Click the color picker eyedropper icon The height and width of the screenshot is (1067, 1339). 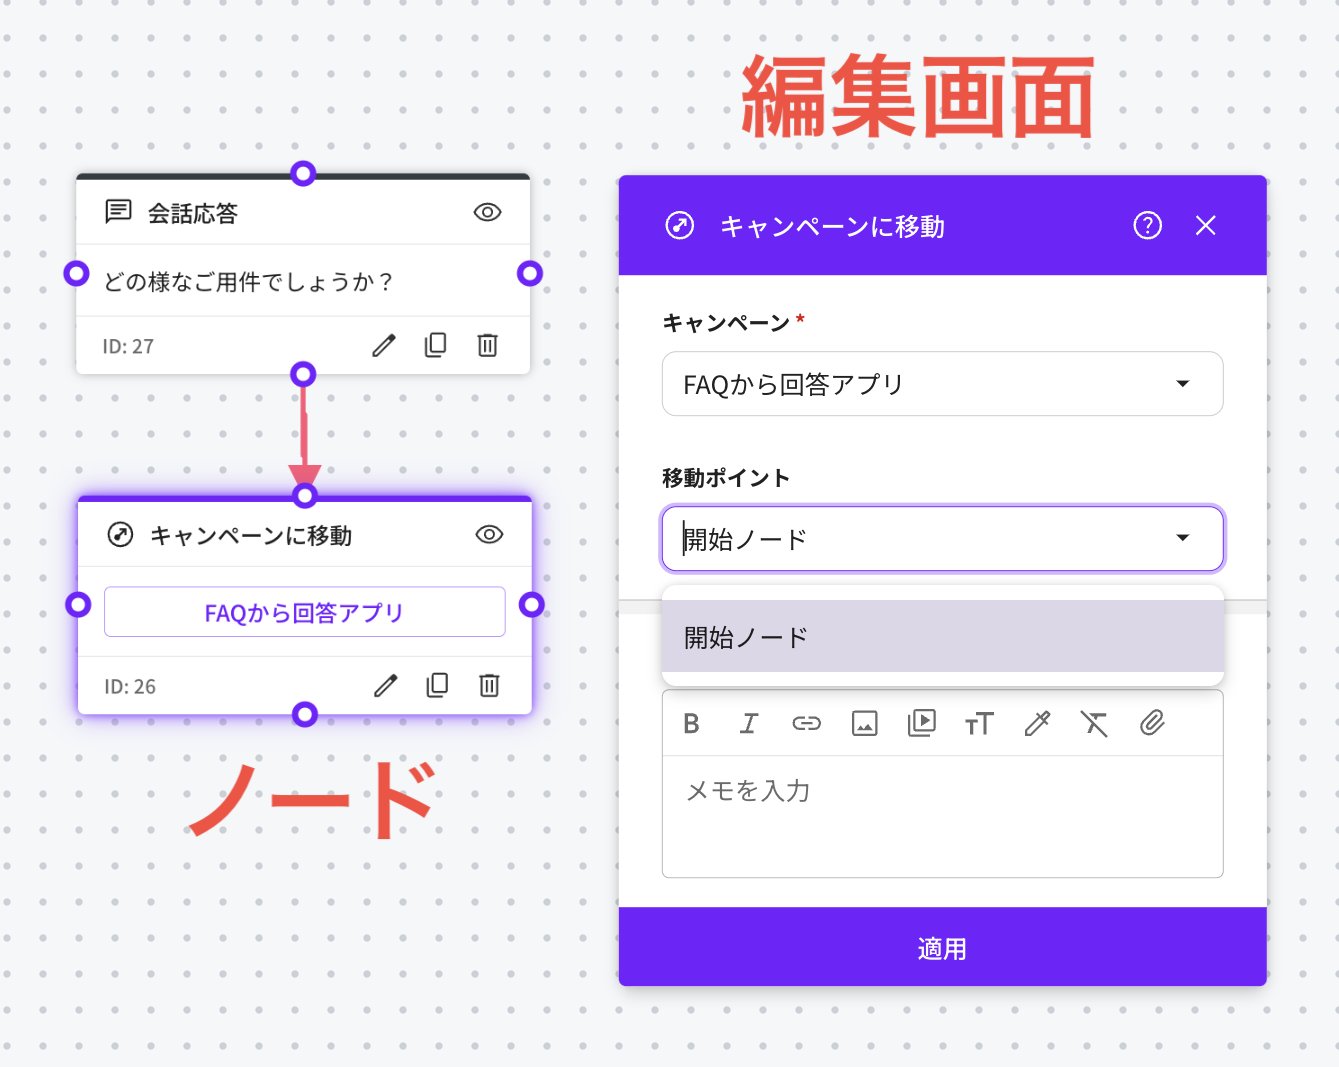tap(1037, 723)
